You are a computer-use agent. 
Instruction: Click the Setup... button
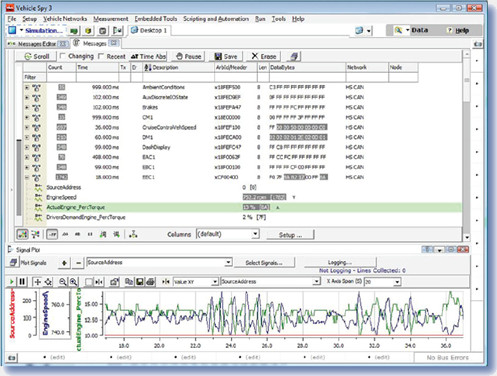[290, 235]
